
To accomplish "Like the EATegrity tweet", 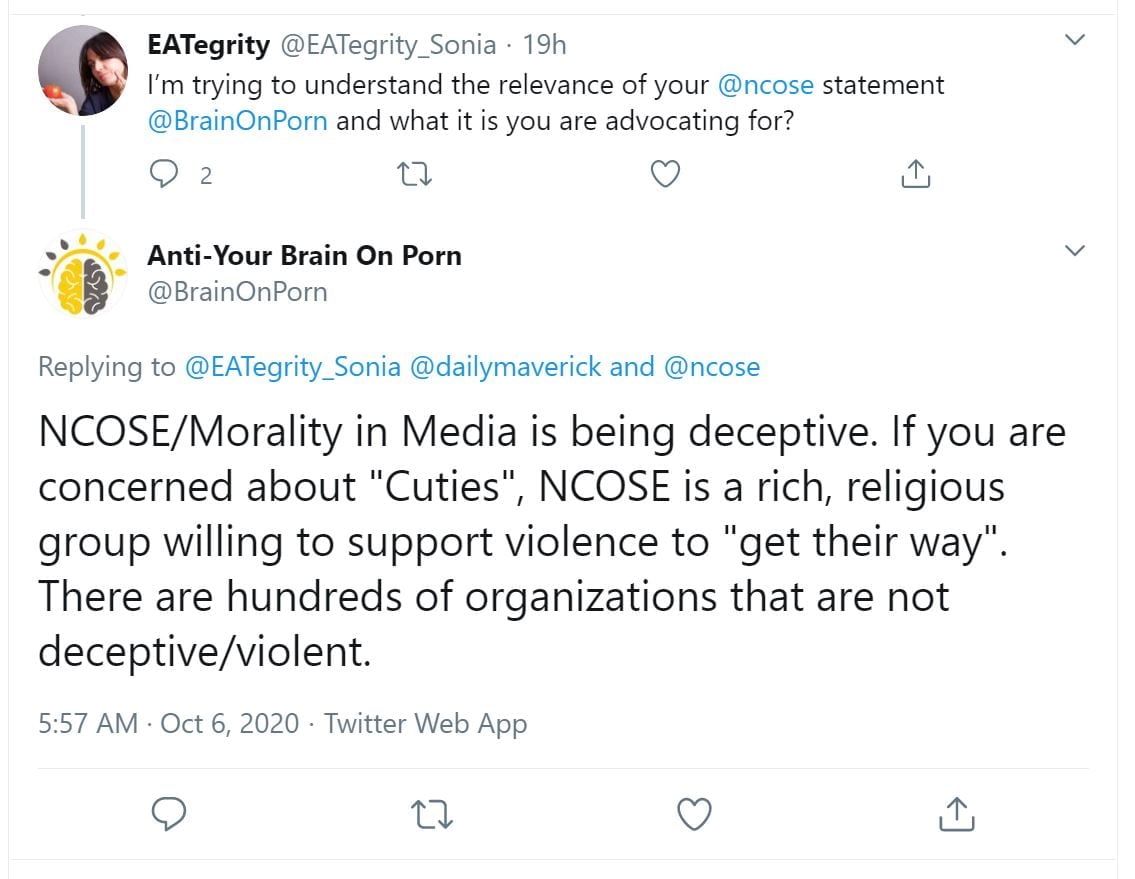I will pos(665,175).
